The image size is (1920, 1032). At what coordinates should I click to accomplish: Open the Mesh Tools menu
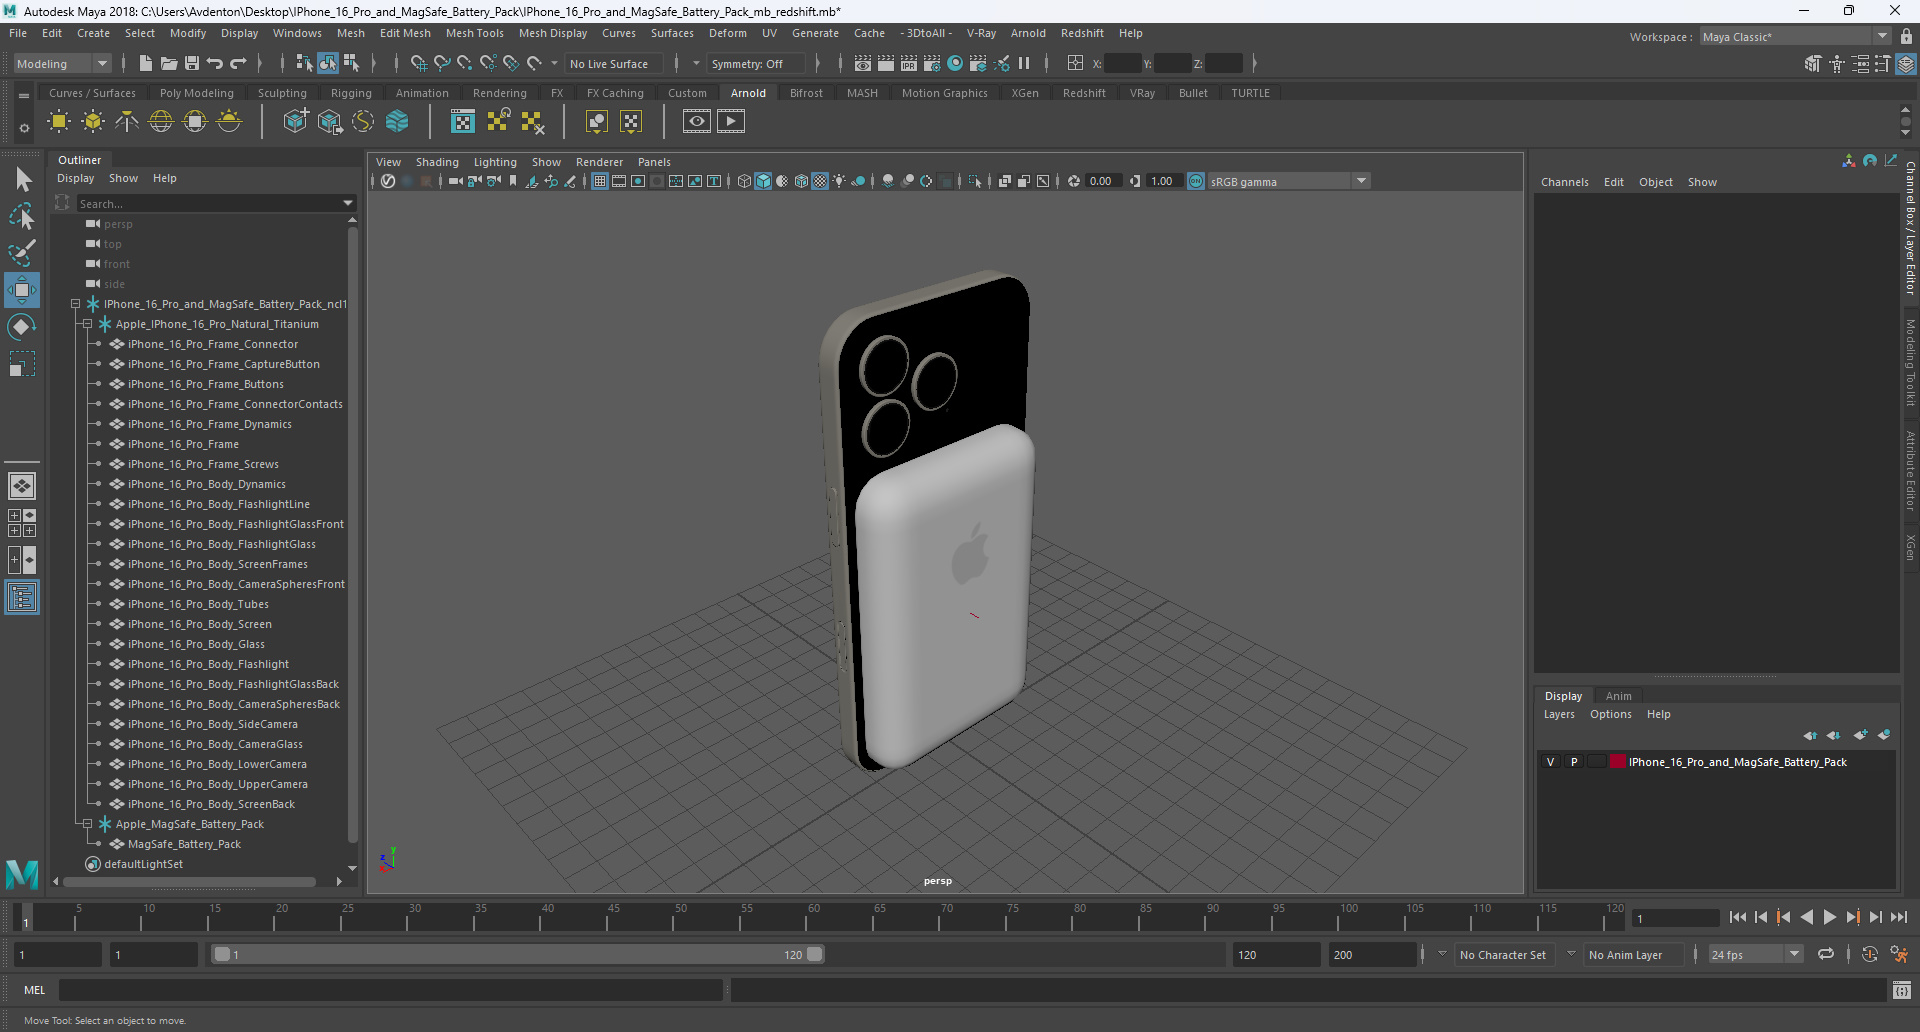(x=474, y=33)
